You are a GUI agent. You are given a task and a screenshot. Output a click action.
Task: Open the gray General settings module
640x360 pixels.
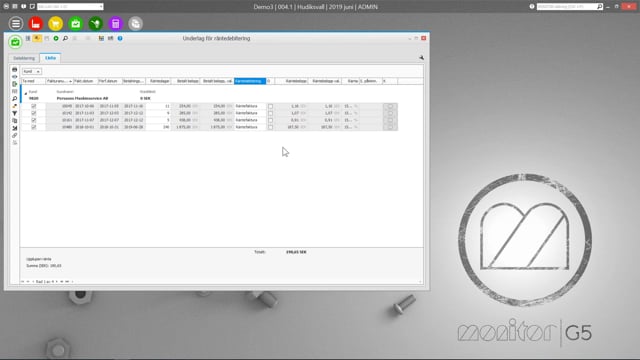pos(136,24)
